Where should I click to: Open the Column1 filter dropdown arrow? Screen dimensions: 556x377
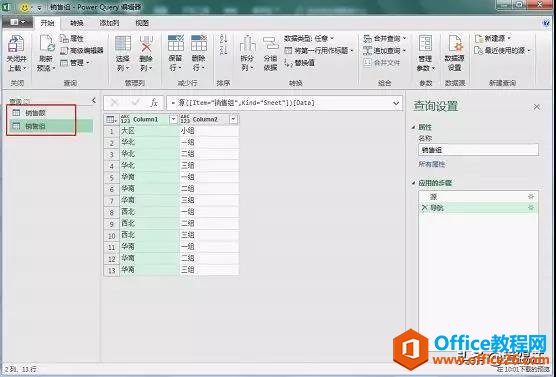click(x=174, y=119)
